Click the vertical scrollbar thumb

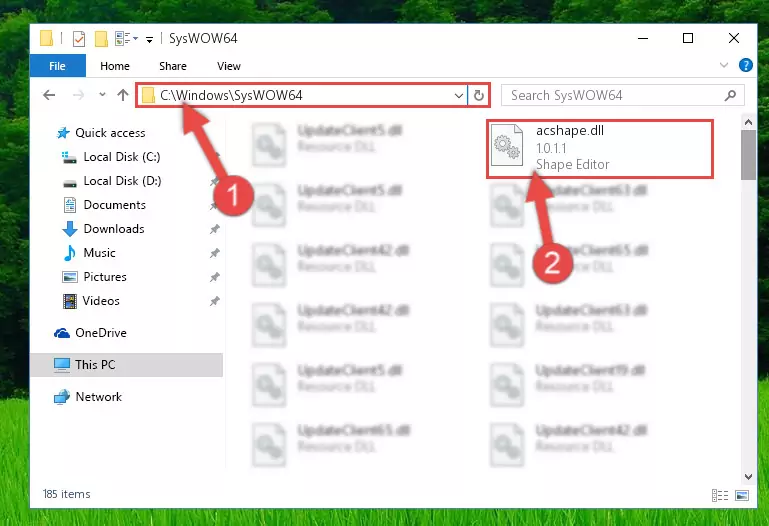point(748,155)
